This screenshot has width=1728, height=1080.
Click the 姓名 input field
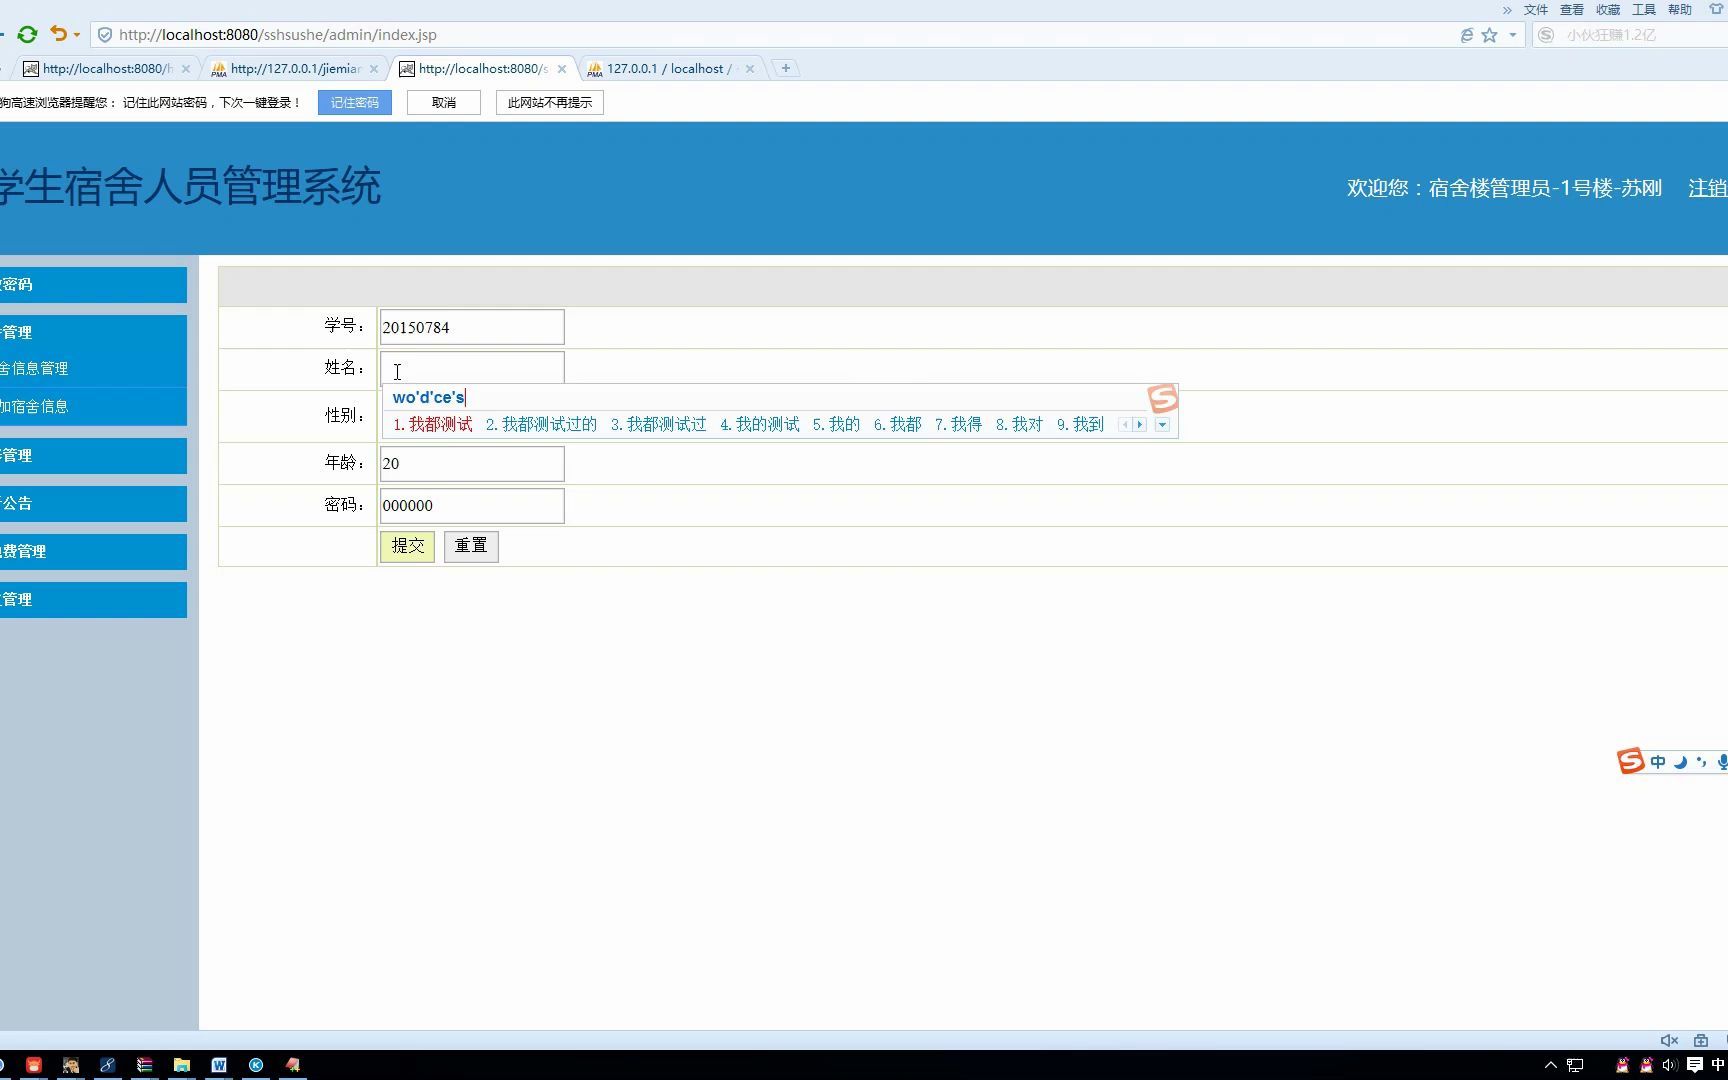click(x=472, y=368)
